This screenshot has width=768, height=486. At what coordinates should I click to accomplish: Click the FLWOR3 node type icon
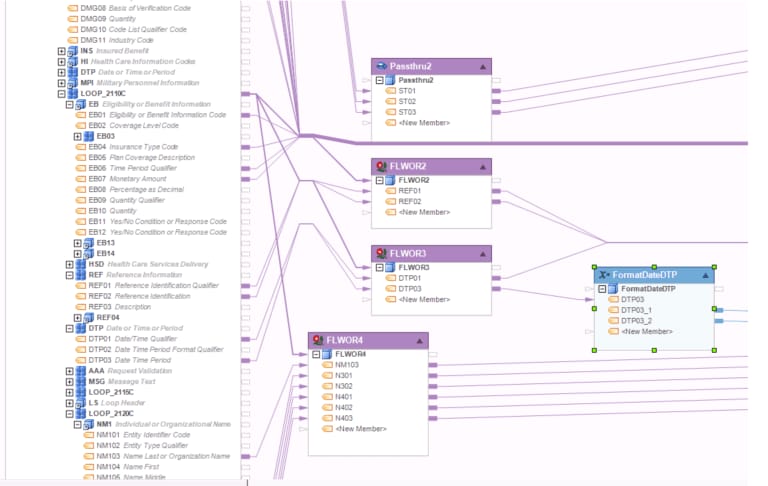click(381, 253)
